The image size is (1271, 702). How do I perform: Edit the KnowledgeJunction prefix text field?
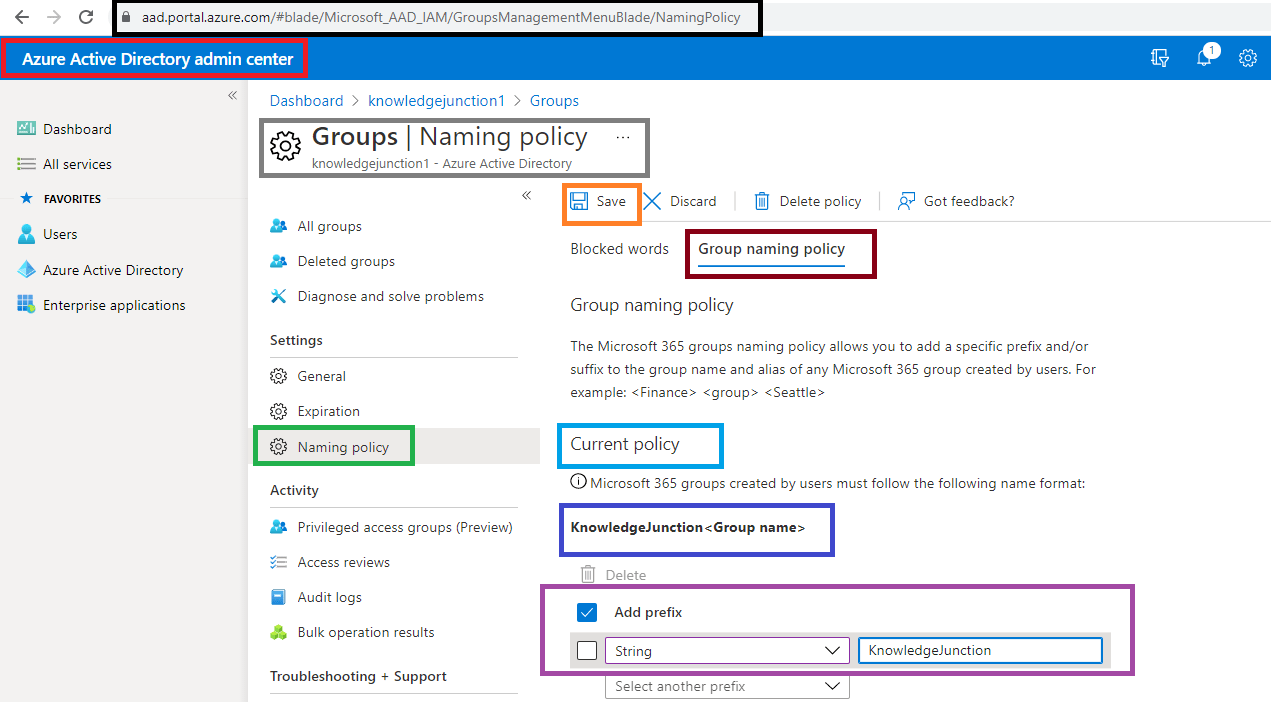pos(978,650)
